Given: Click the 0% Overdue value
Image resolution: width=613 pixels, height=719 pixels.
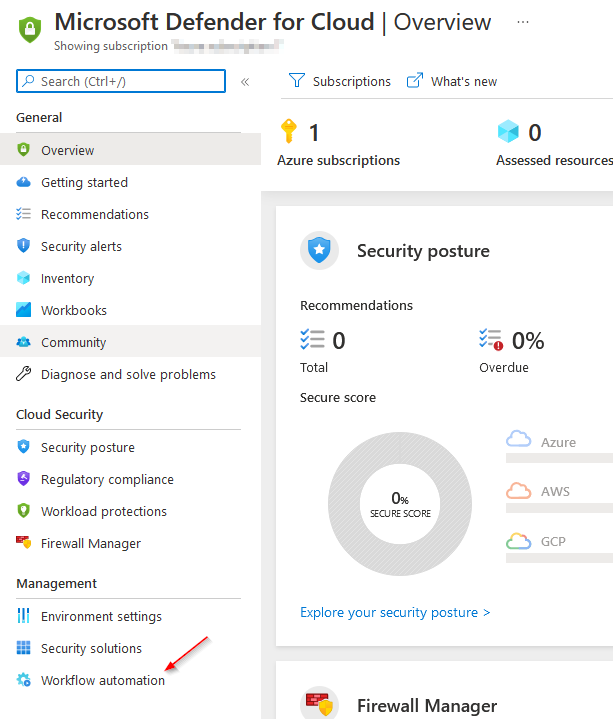Looking at the screenshot, I should 528,341.
